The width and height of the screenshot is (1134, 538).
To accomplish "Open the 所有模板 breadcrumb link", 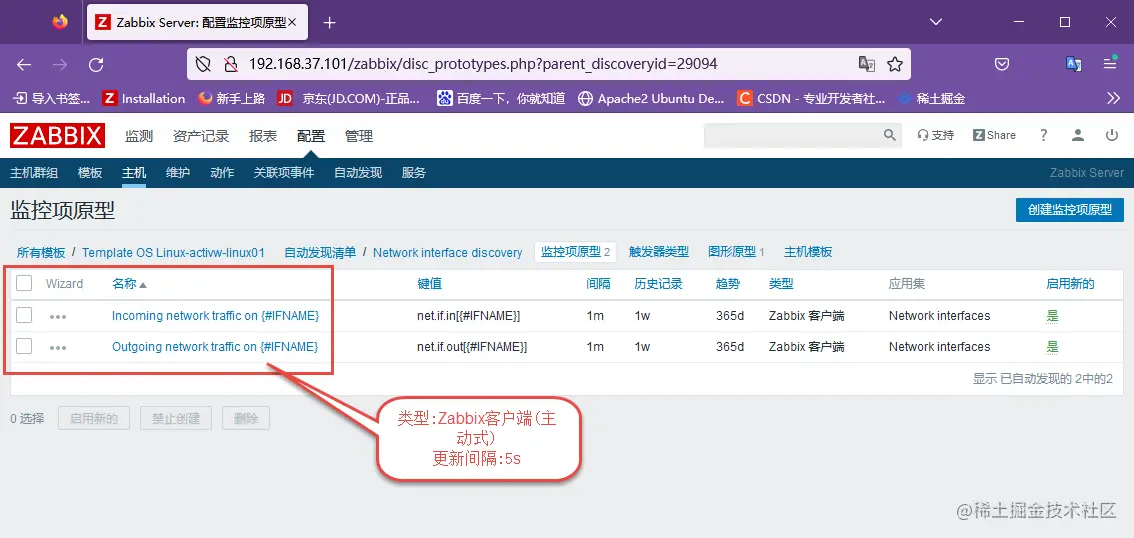I will point(41,252).
